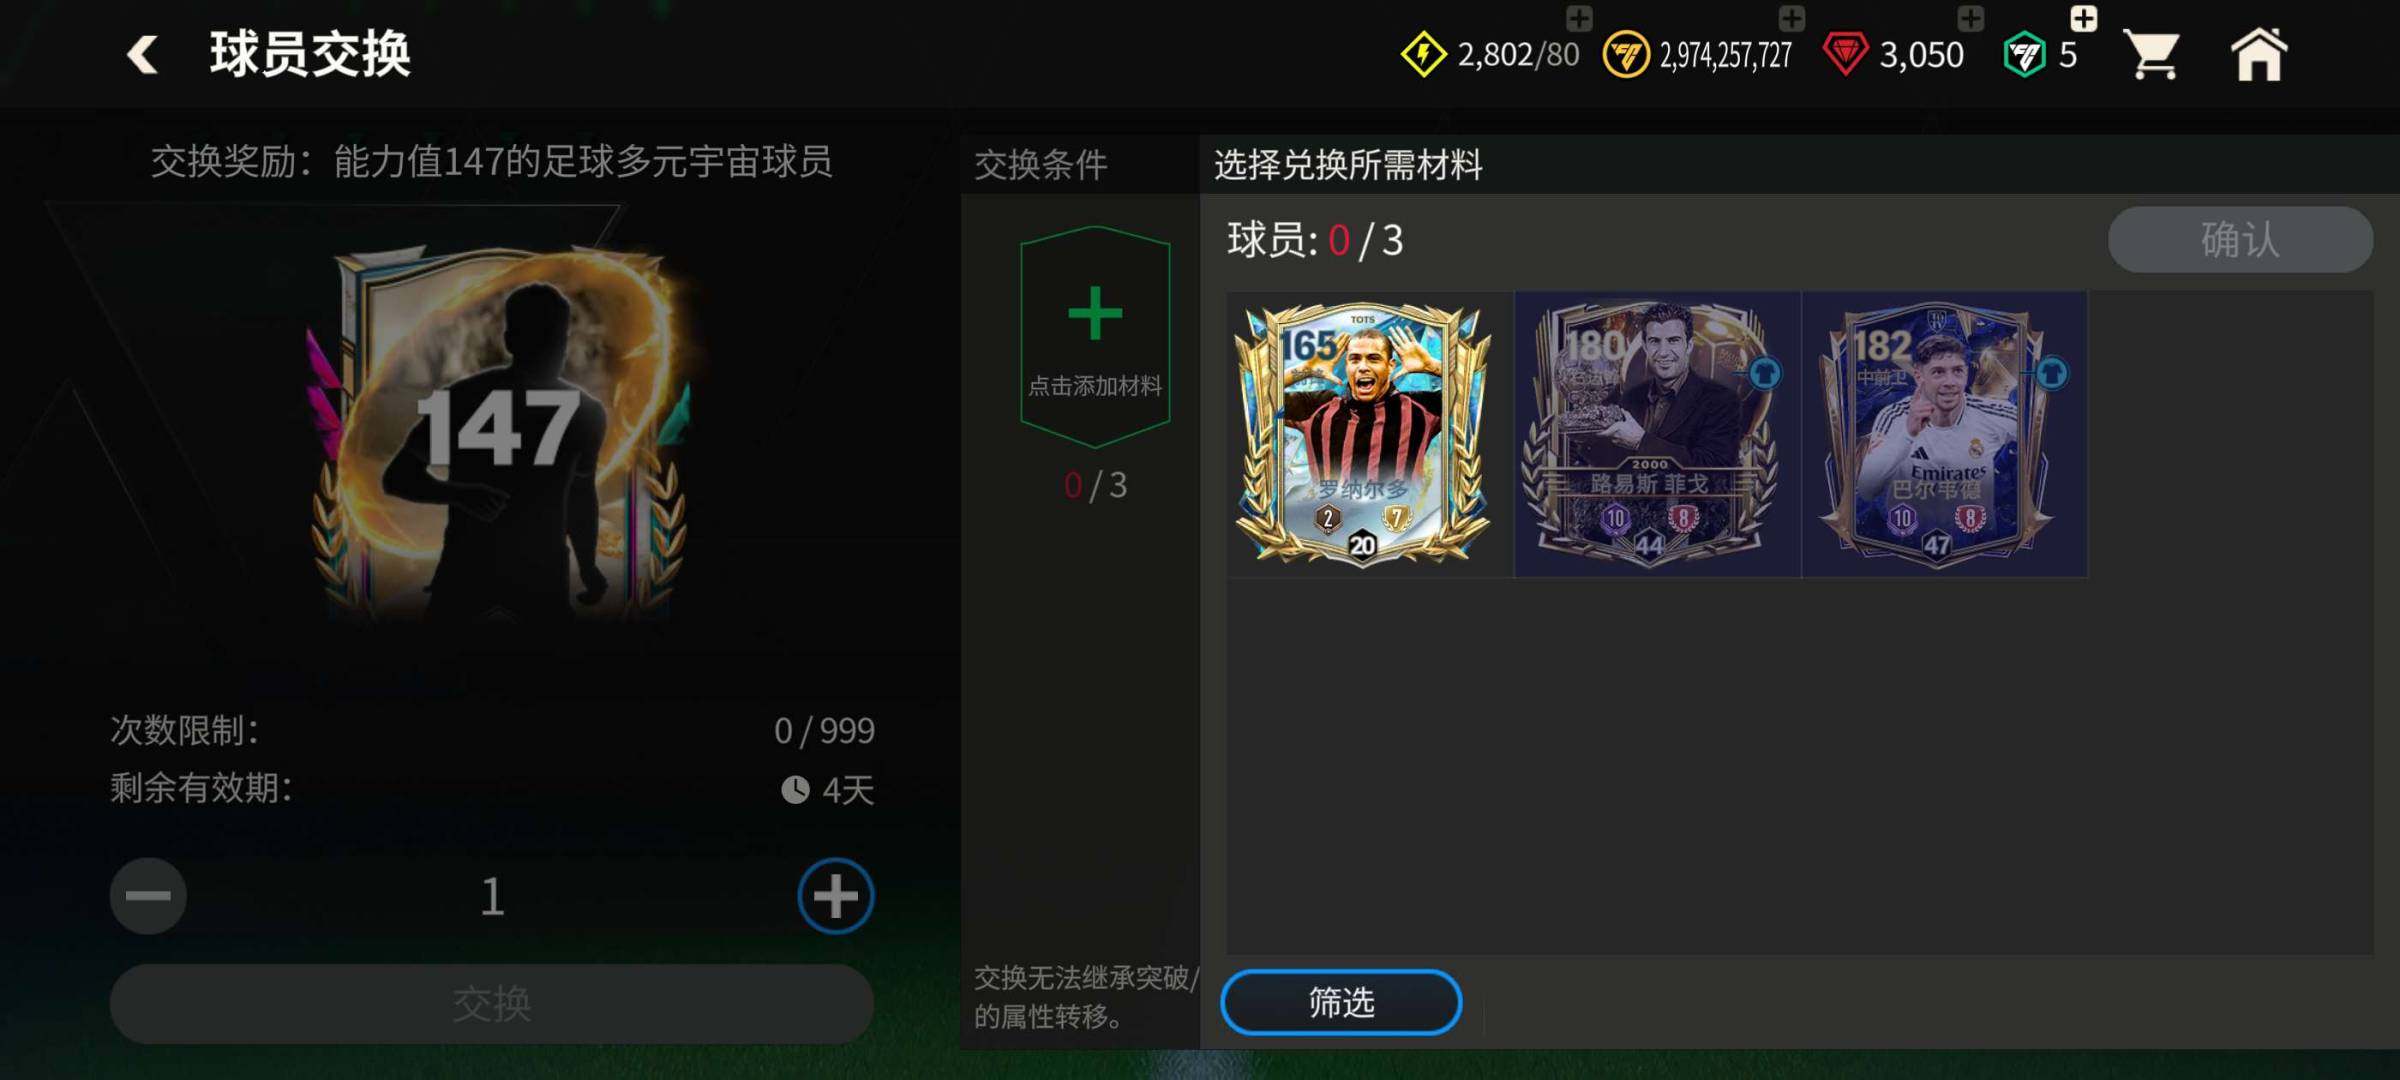Return to the home screen
2400x1080 pixels.
click(2258, 54)
